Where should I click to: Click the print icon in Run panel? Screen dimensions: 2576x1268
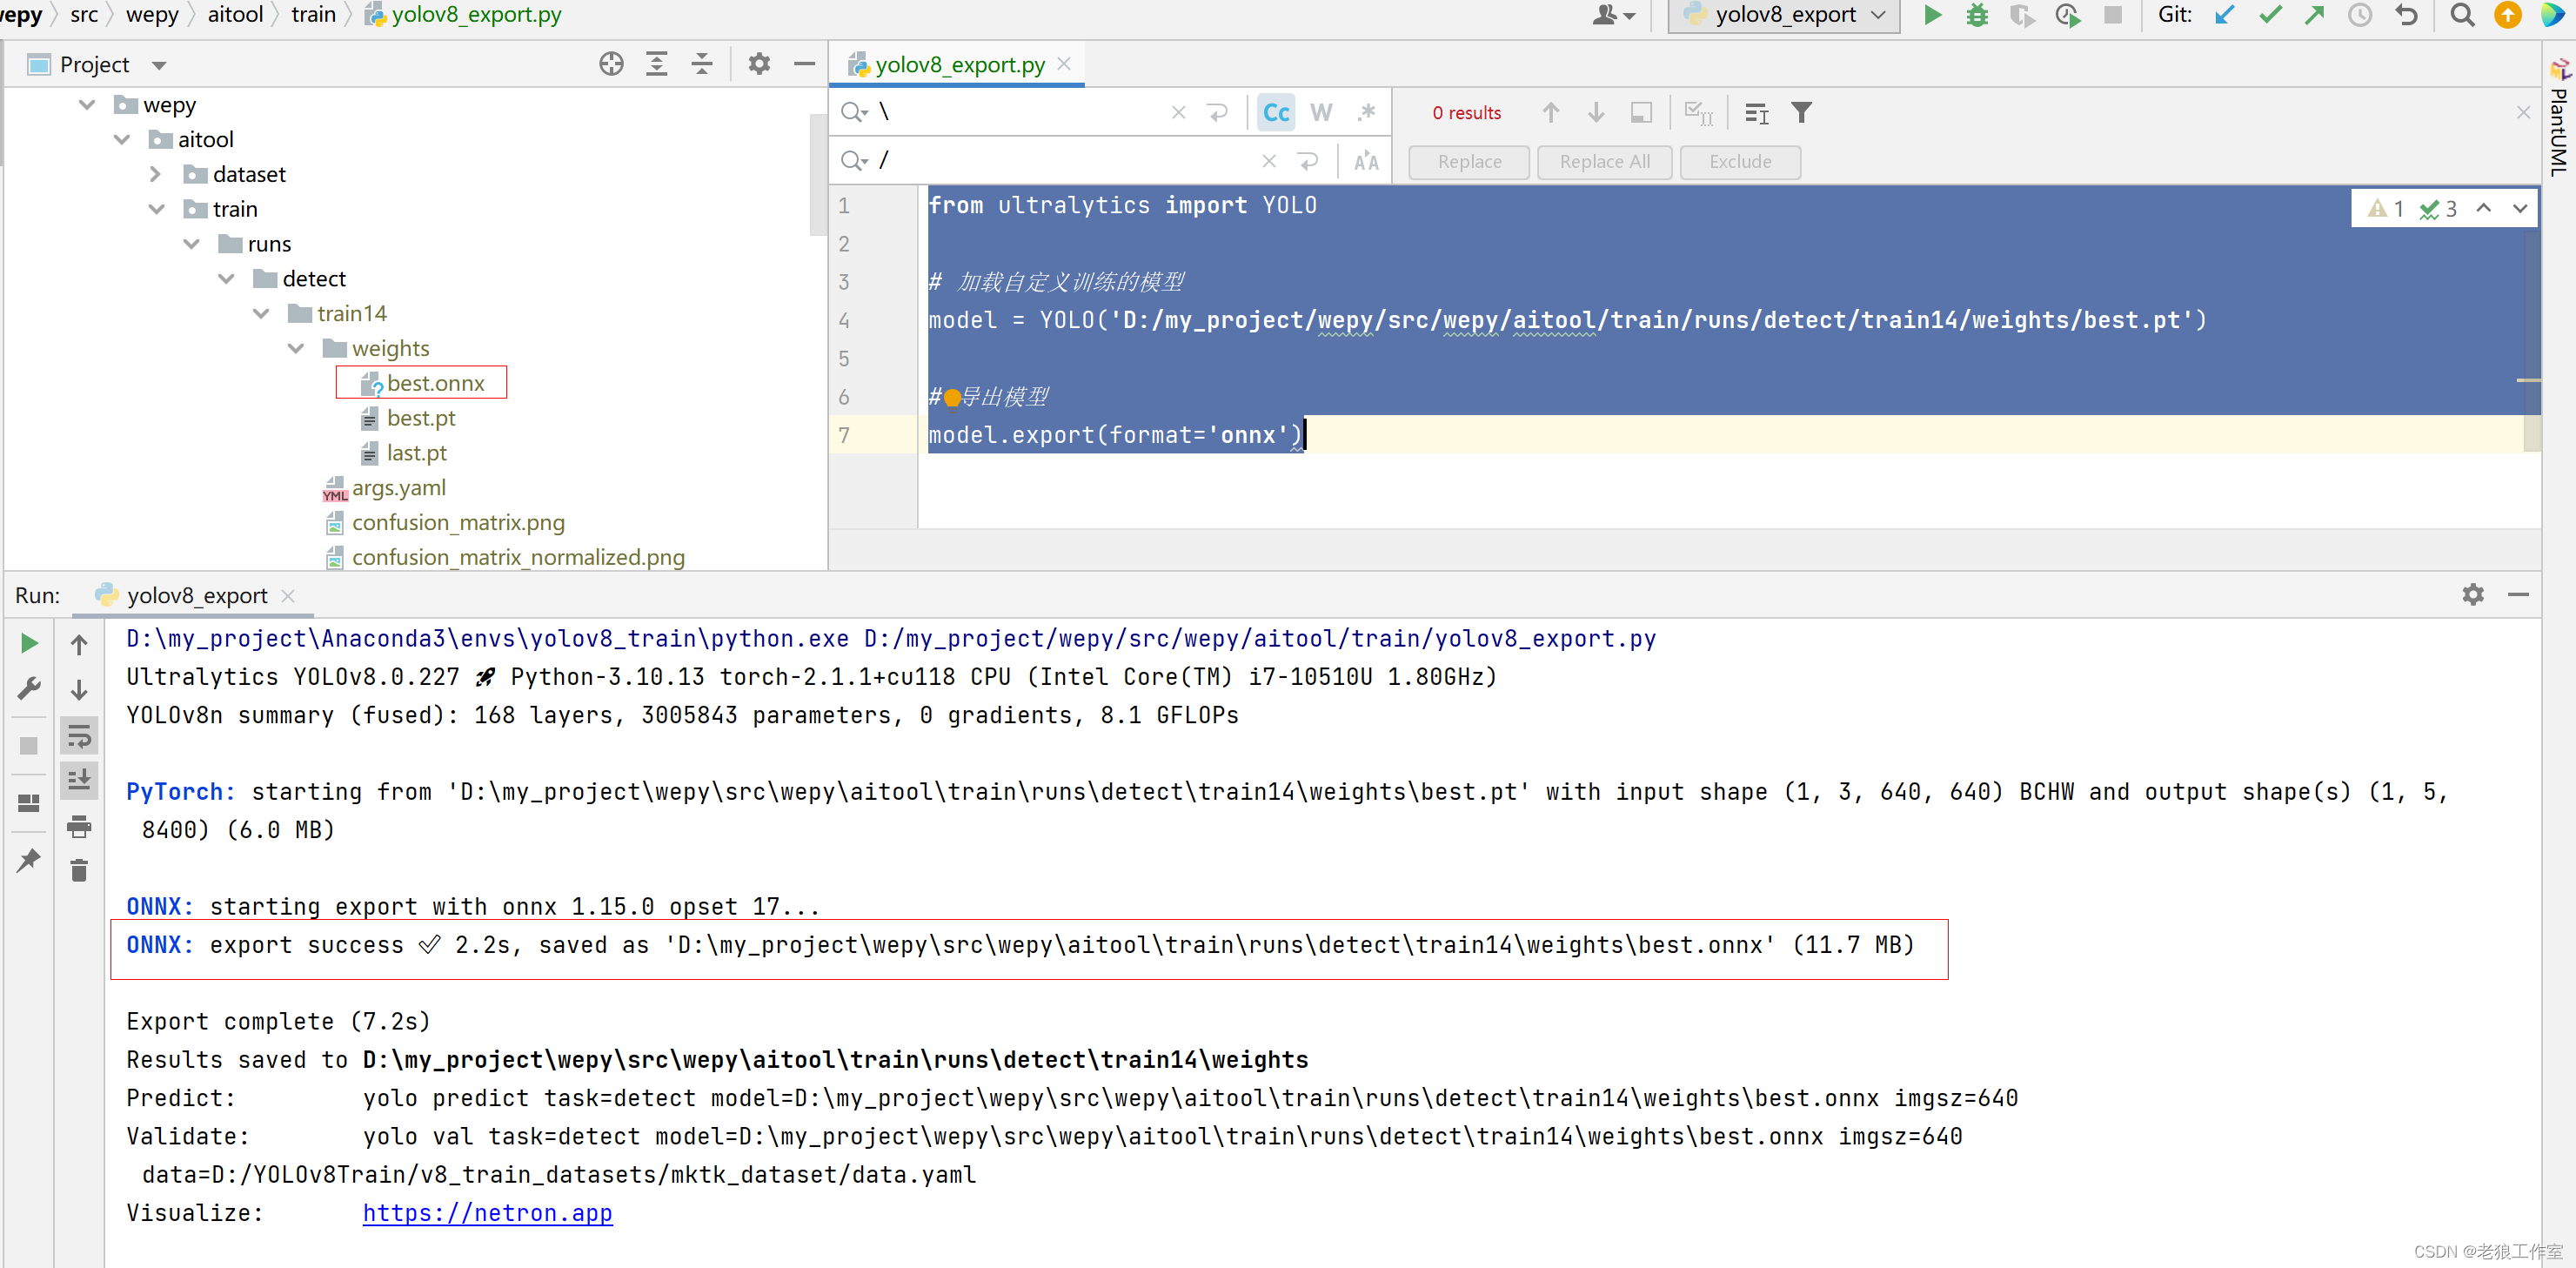coord(79,826)
